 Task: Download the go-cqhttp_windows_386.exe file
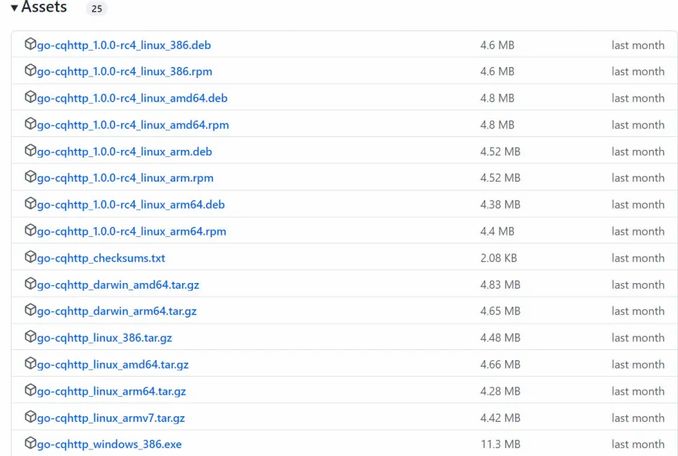tap(109, 444)
